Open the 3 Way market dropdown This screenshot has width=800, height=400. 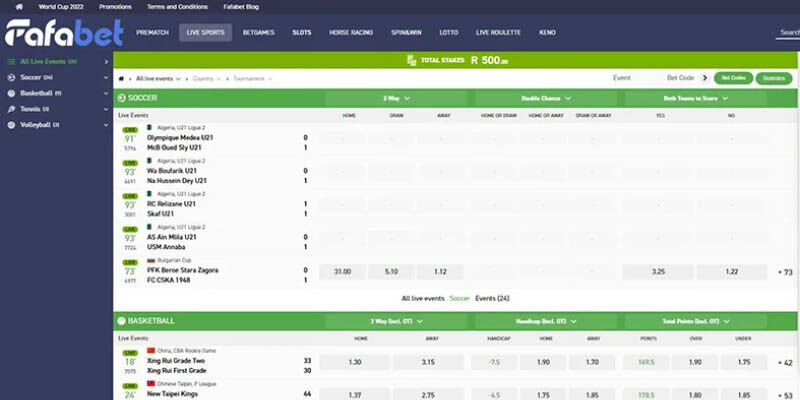[398, 98]
